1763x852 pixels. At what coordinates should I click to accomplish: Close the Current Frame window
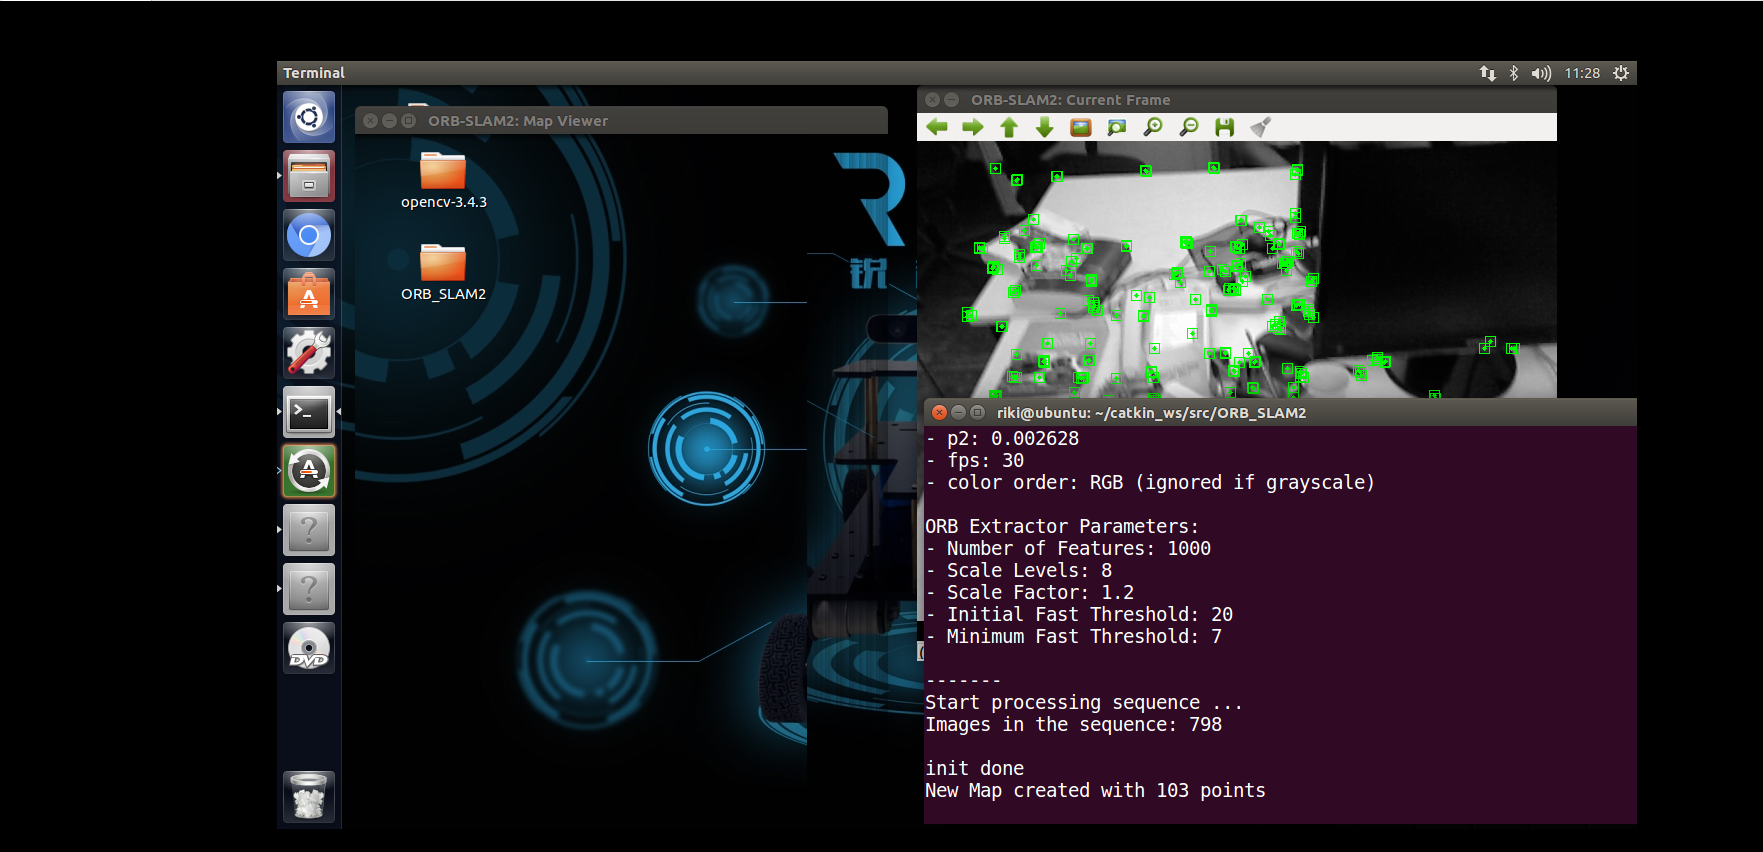(933, 100)
